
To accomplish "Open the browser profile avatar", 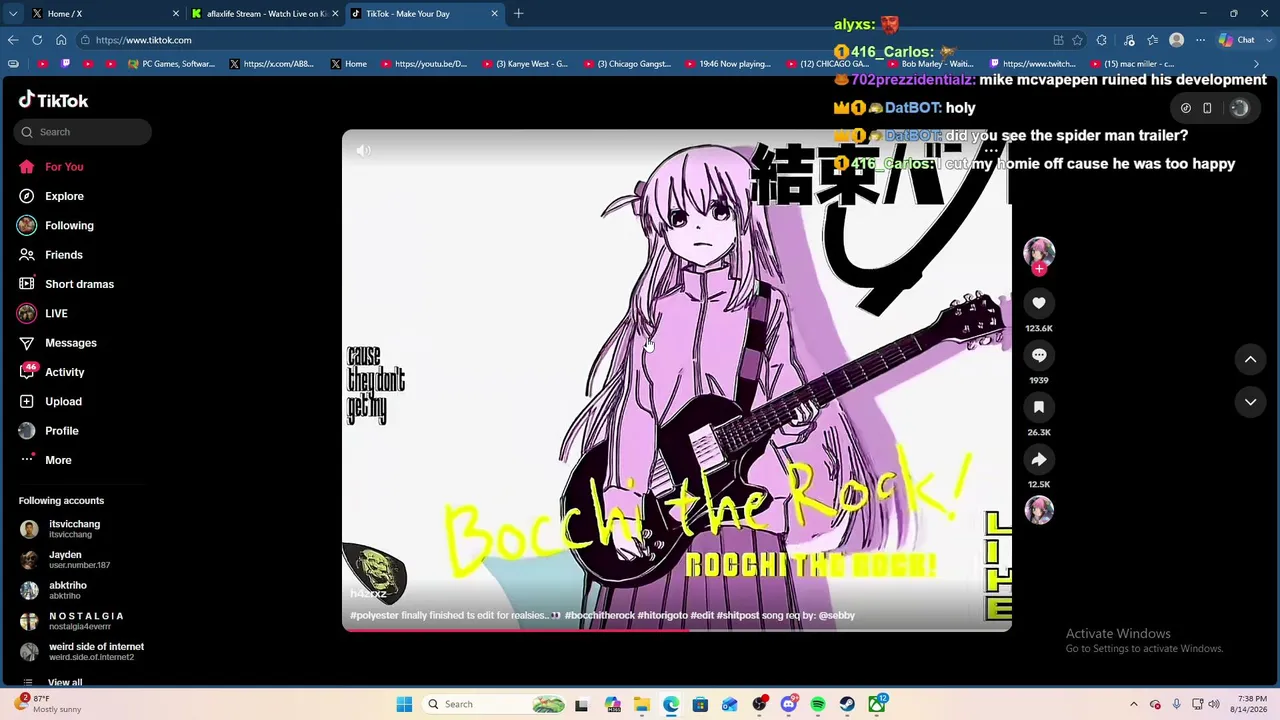I will [1177, 40].
